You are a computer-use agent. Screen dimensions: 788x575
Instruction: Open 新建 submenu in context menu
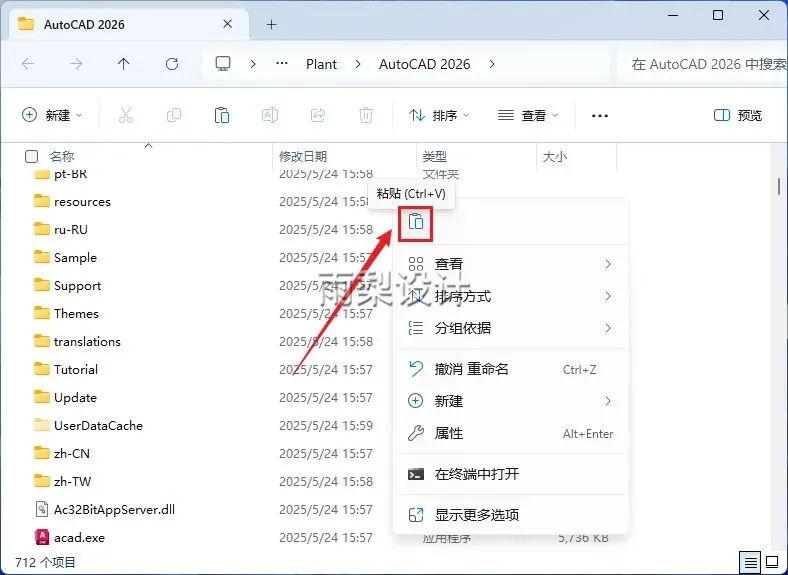(x=511, y=401)
